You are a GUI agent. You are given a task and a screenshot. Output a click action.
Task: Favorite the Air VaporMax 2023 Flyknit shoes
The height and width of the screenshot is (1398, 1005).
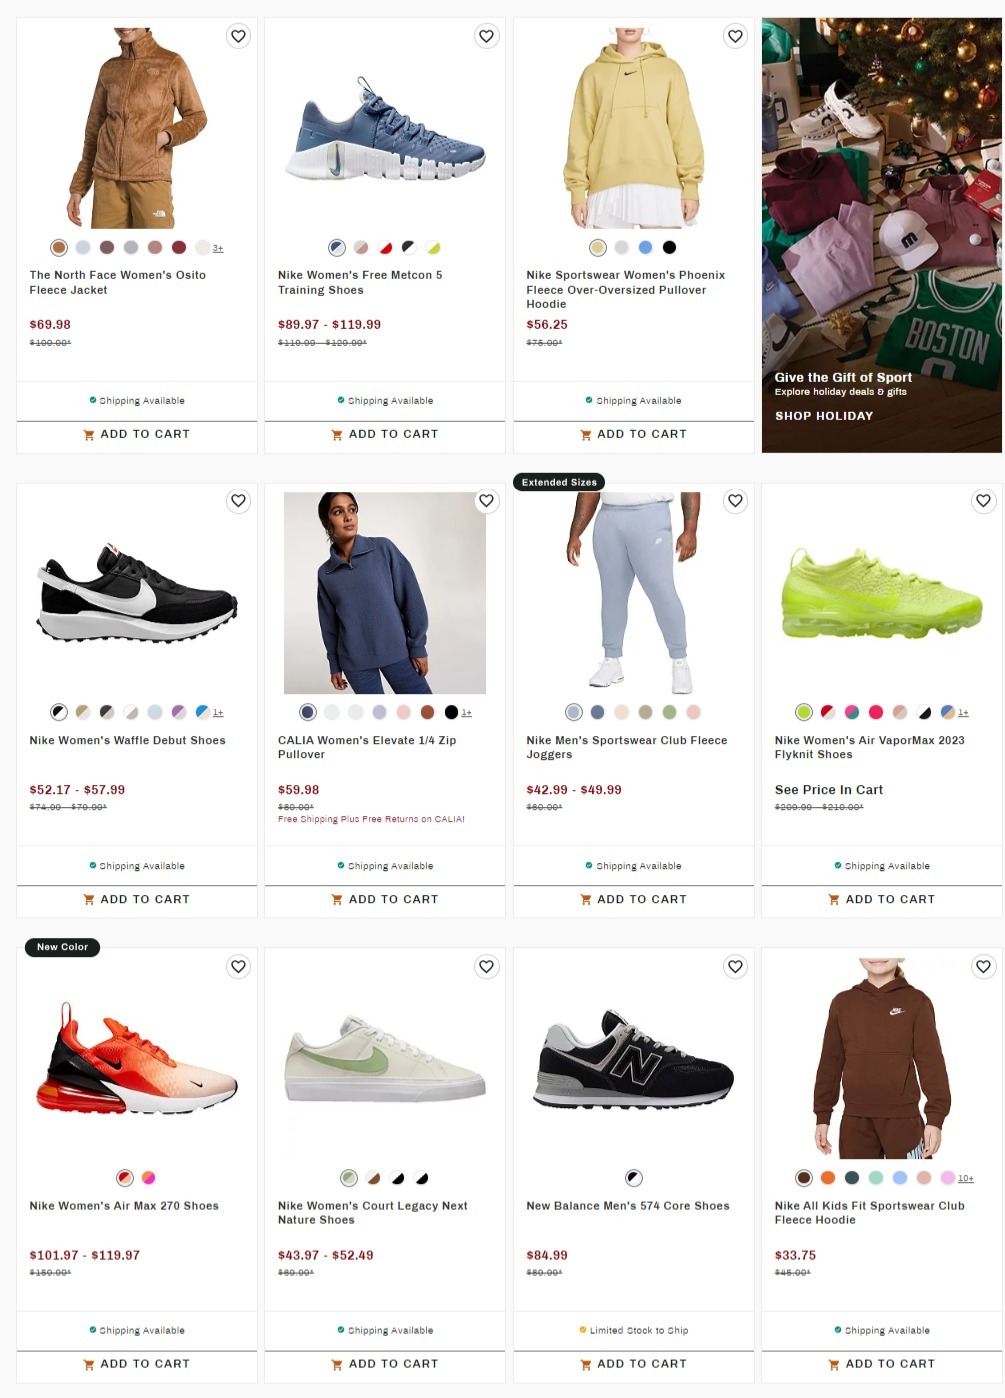983,501
